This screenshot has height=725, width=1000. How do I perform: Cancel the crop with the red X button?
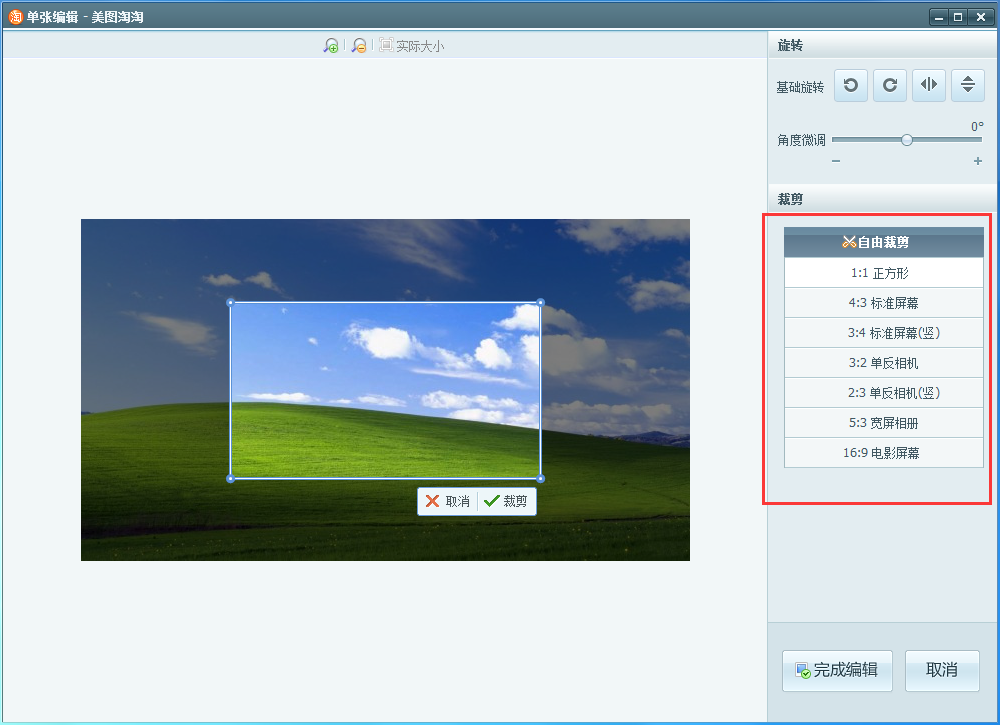click(x=447, y=501)
